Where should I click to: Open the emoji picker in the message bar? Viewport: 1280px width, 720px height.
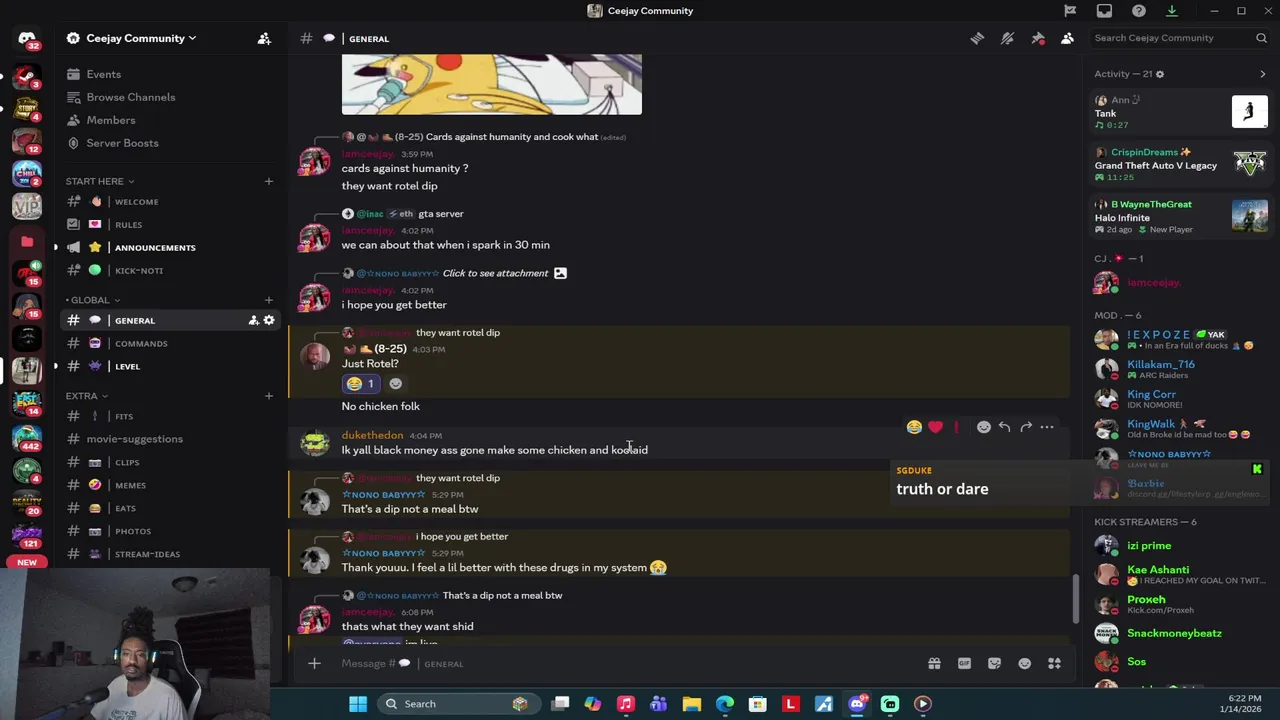[1024, 663]
